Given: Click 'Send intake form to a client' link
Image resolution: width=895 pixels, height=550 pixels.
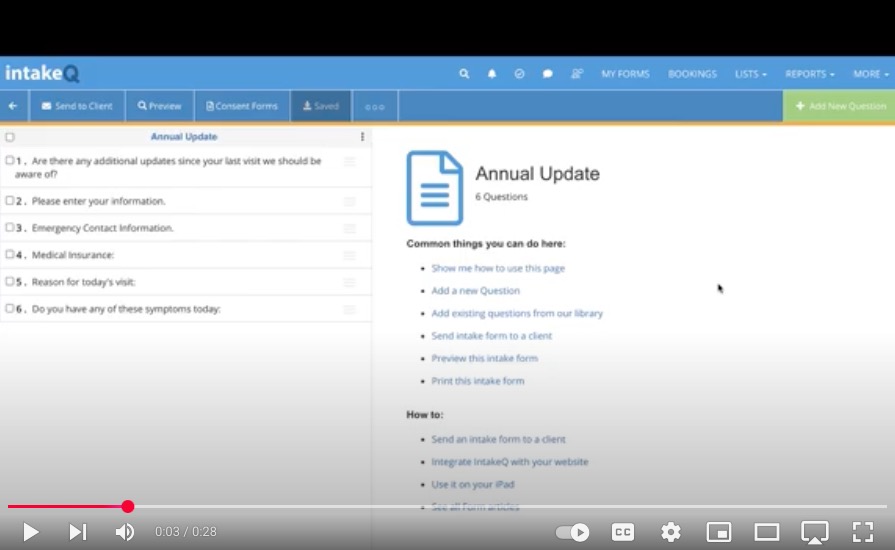Looking at the screenshot, I should point(491,335).
